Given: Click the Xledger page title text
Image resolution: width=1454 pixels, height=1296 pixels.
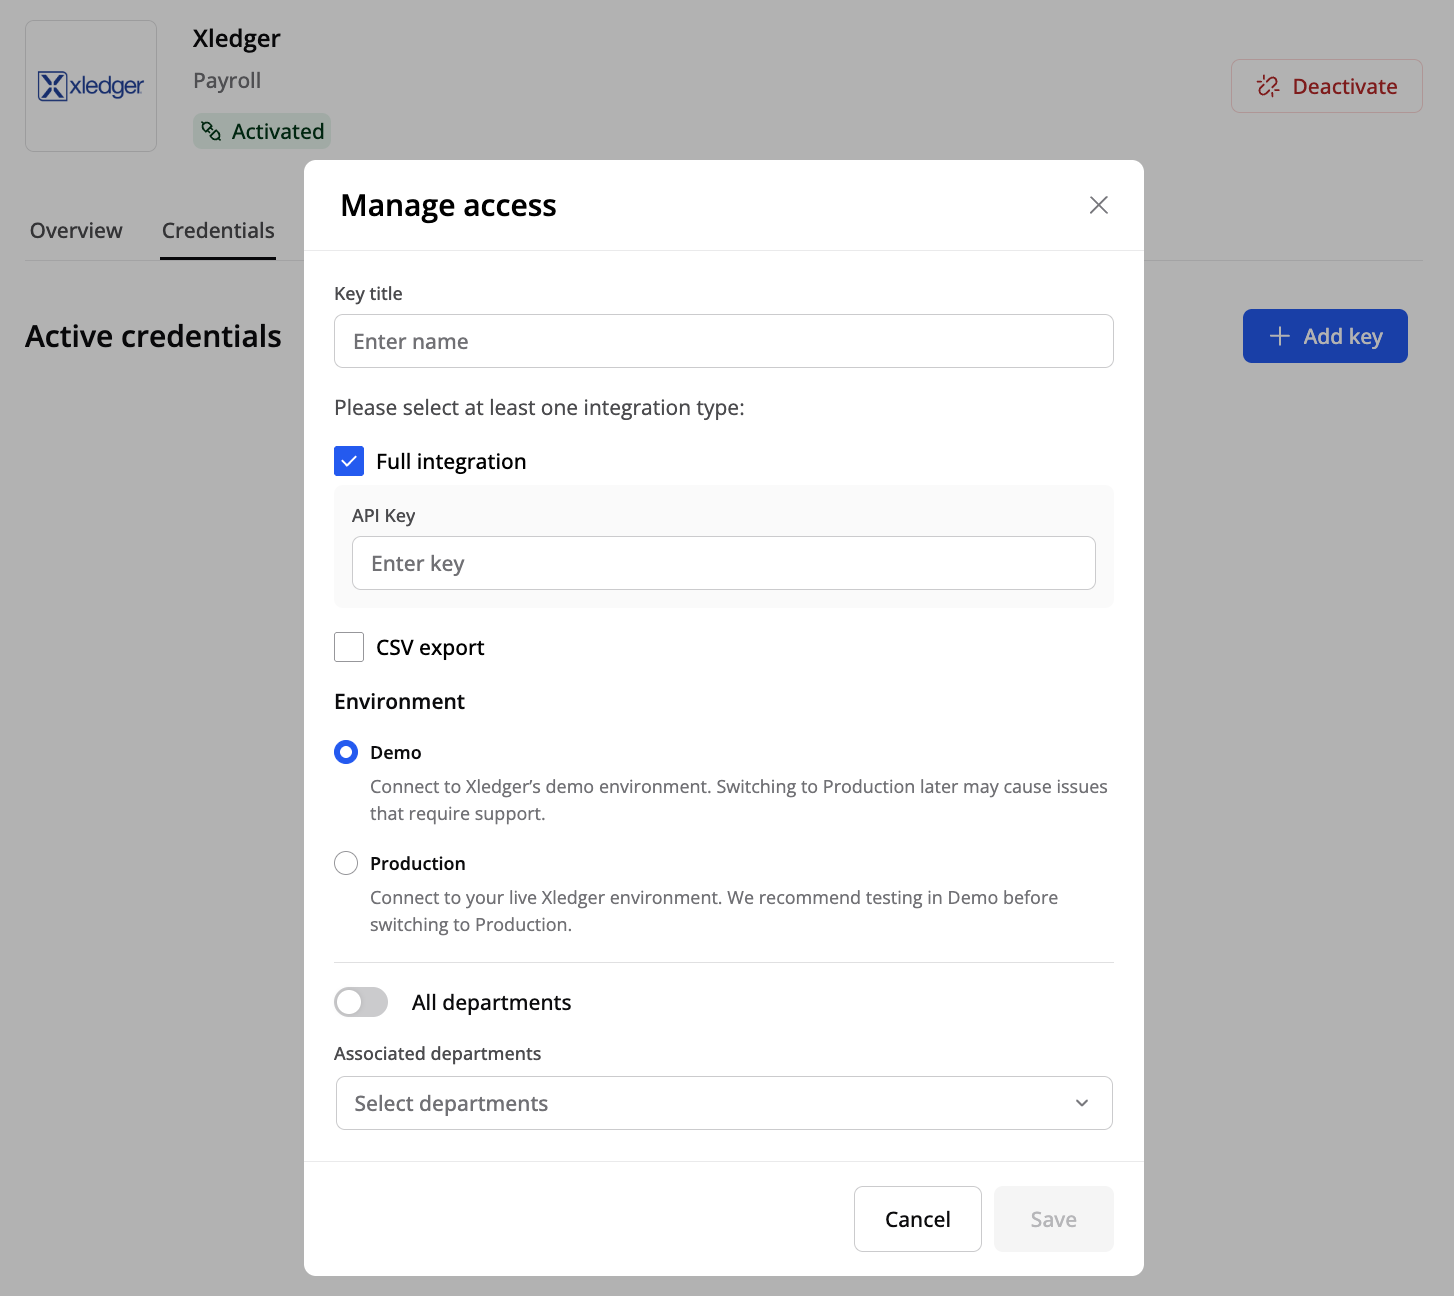Looking at the screenshot, I should coord(237,38).
